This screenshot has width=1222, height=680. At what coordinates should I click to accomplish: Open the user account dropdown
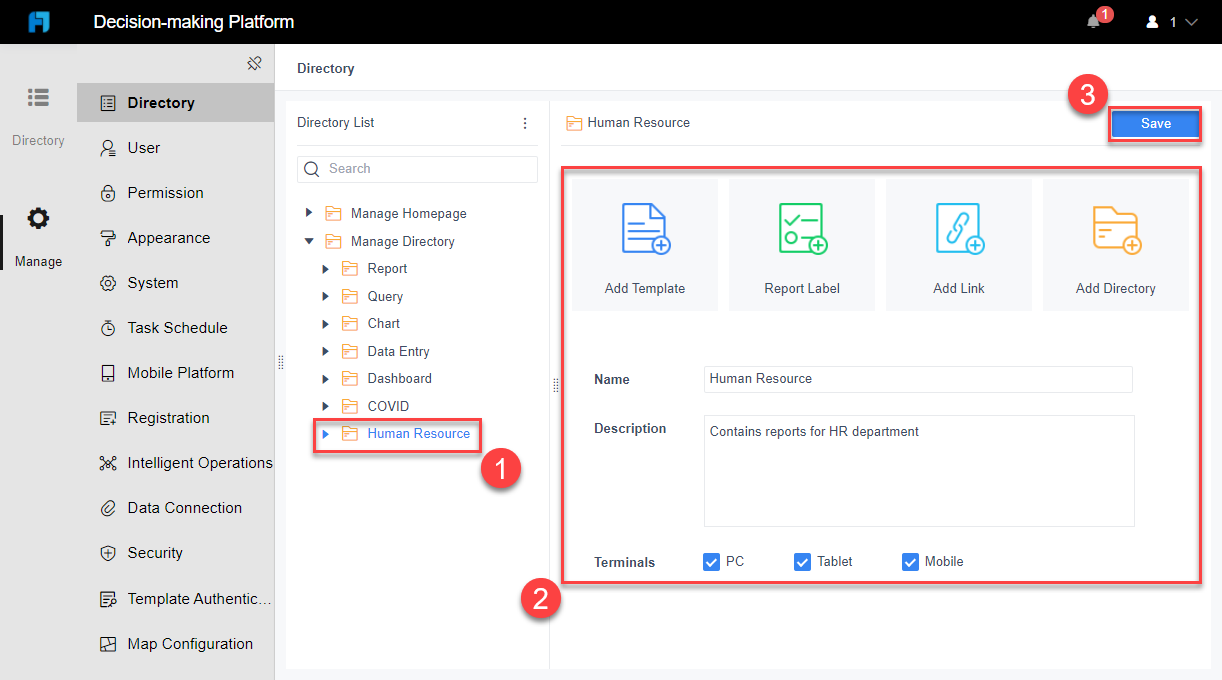[x=1170, y=21]
